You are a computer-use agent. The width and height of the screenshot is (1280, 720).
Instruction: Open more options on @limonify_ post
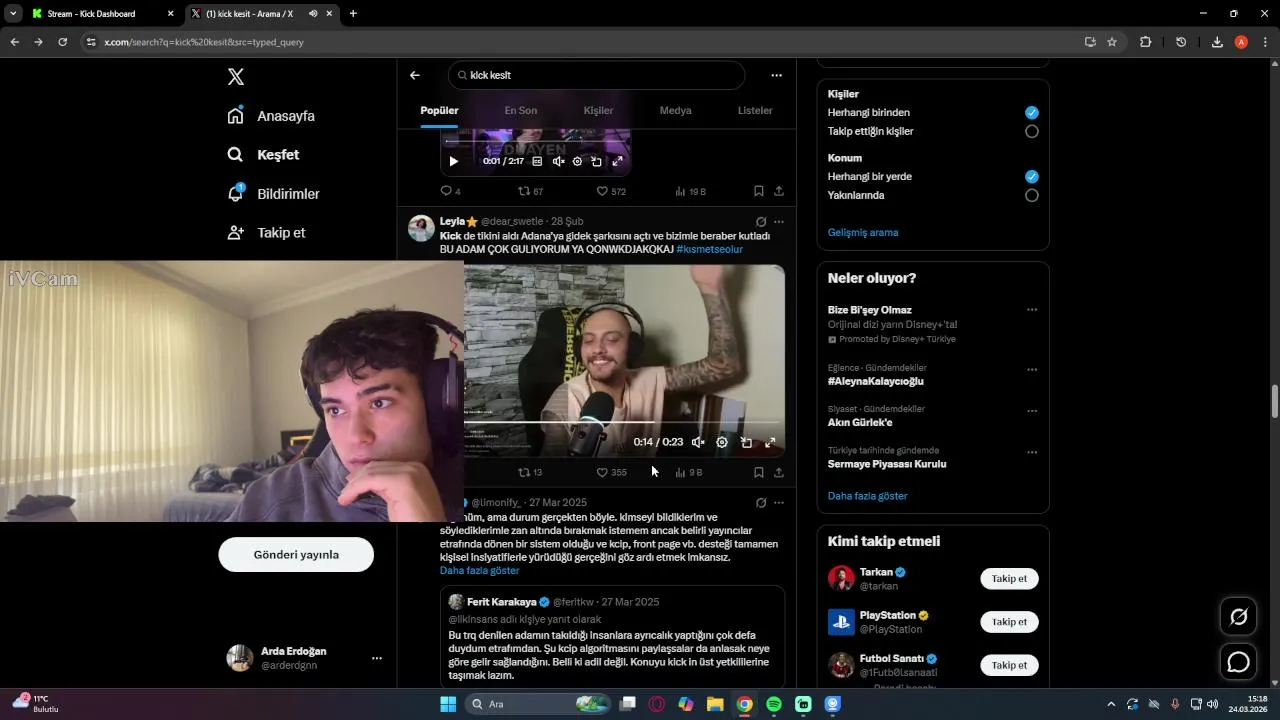tap(779, 502)
